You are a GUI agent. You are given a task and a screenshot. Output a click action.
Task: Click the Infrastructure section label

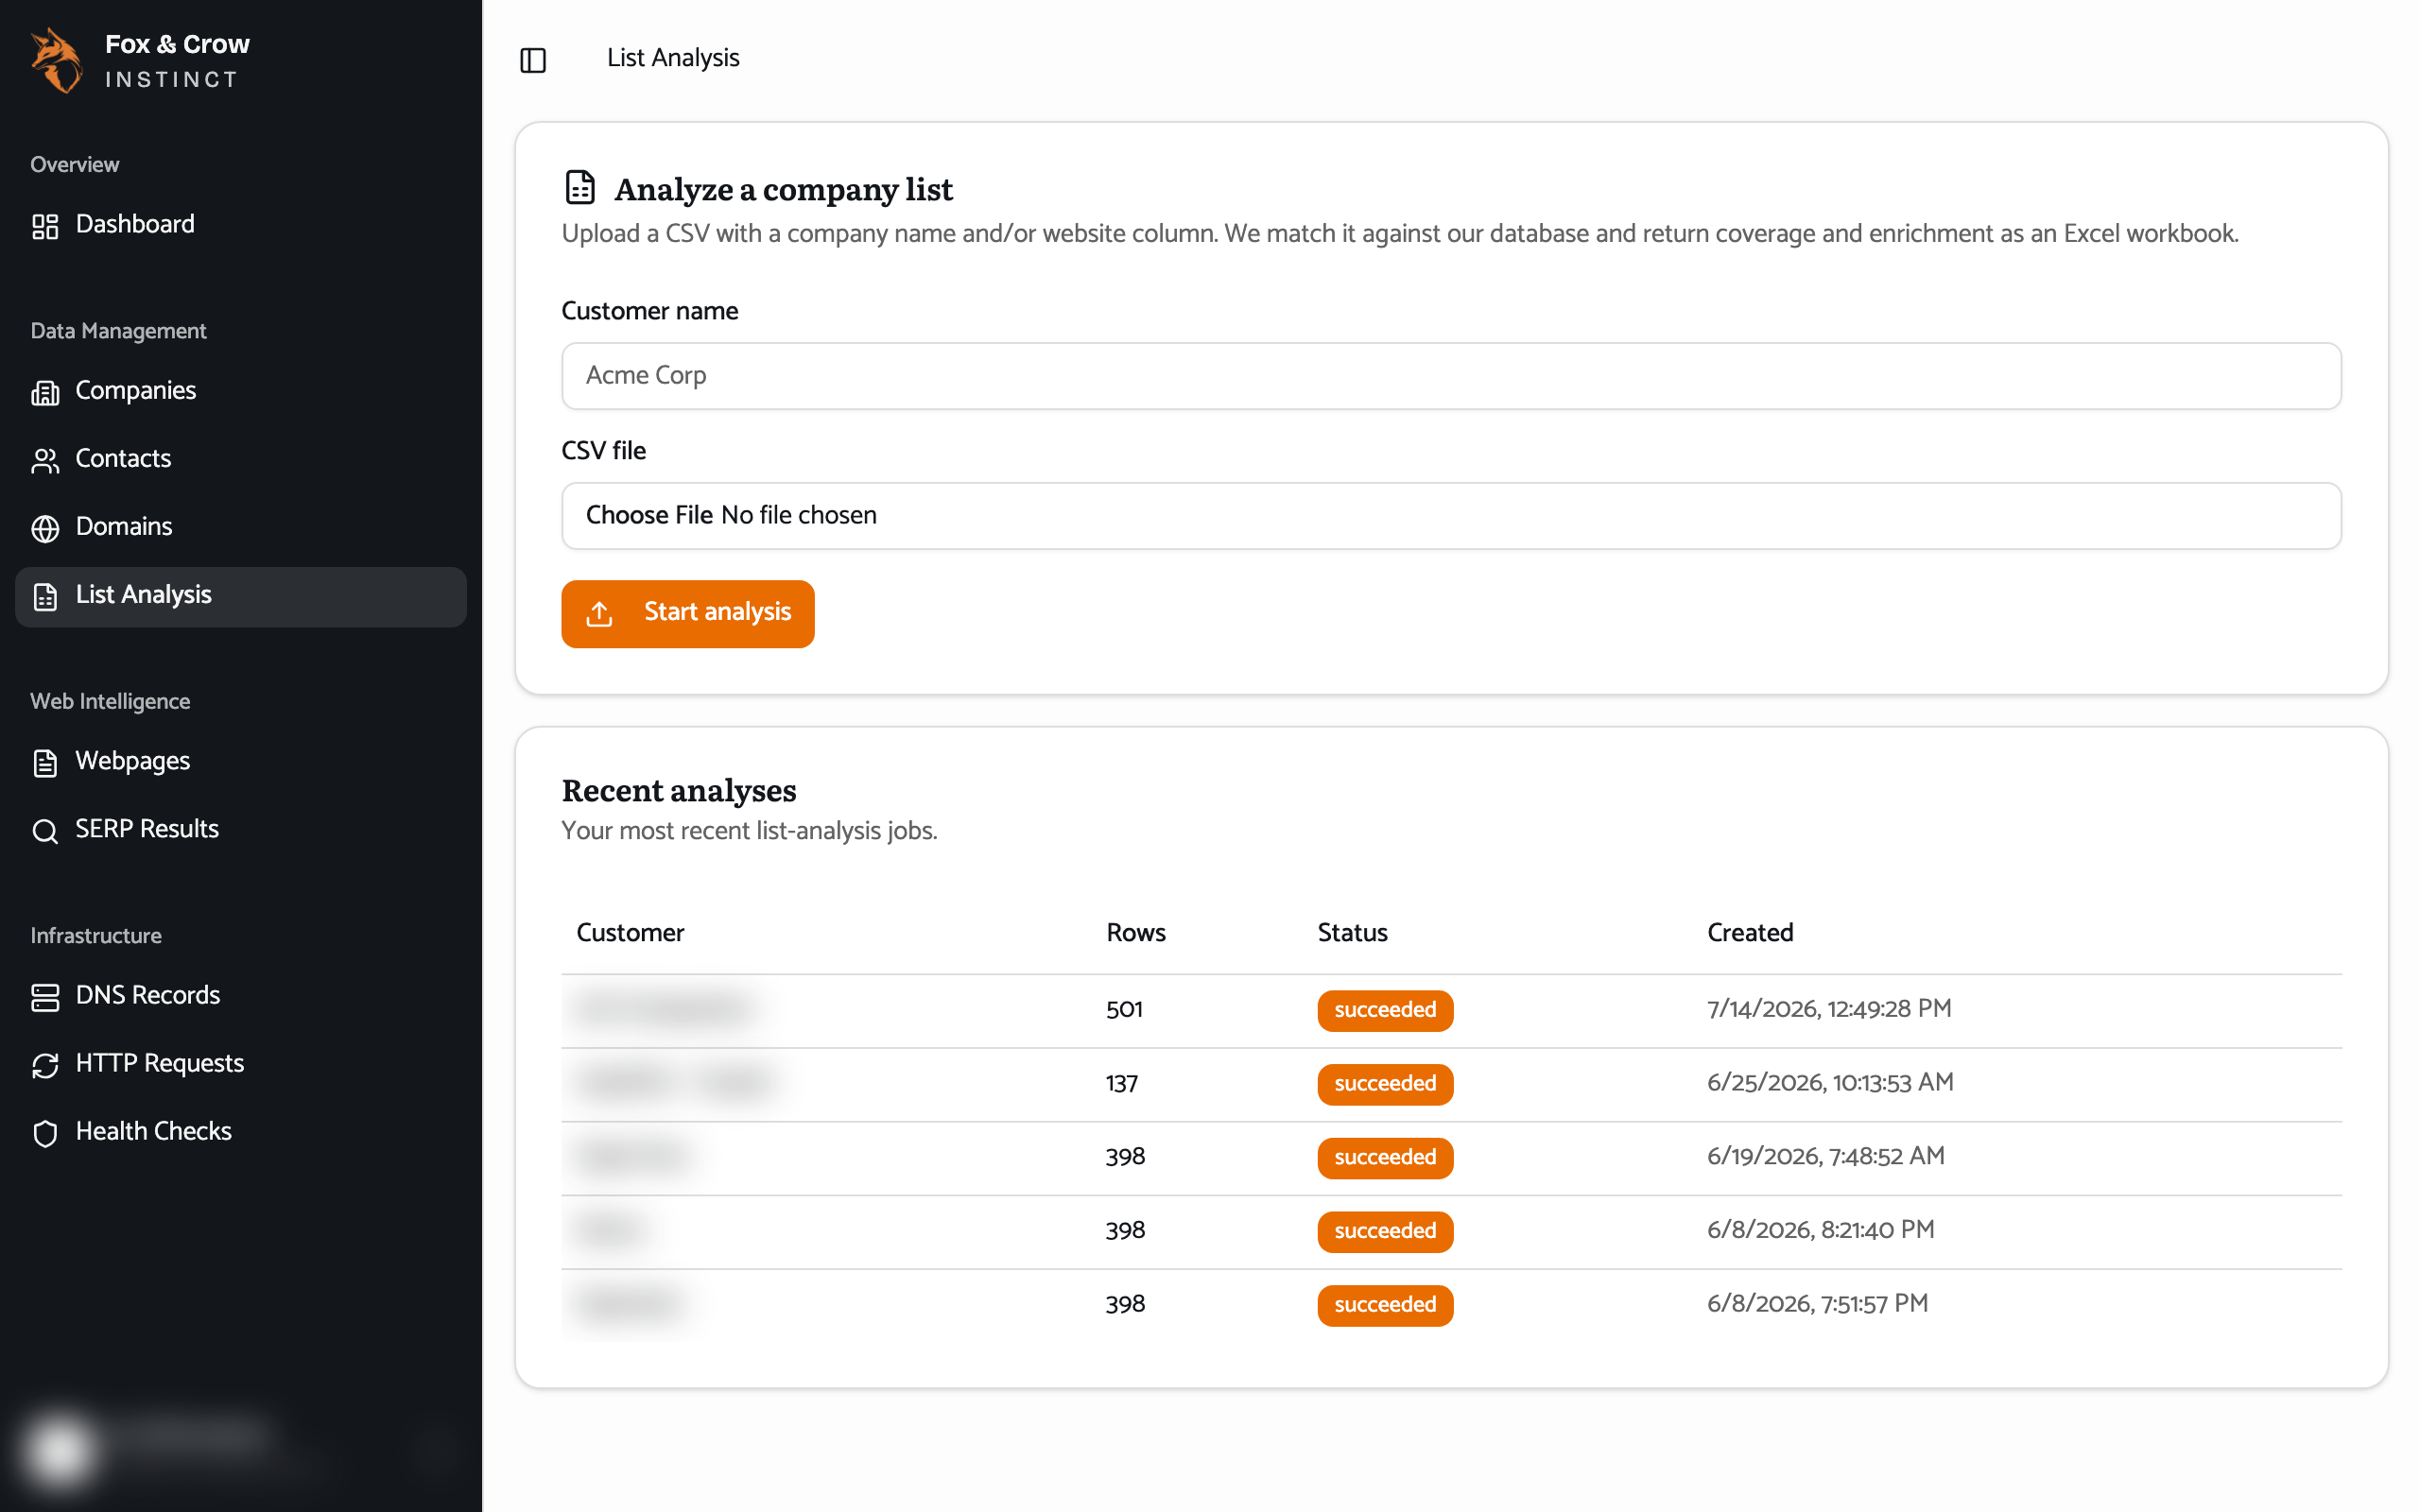point(96,936)
